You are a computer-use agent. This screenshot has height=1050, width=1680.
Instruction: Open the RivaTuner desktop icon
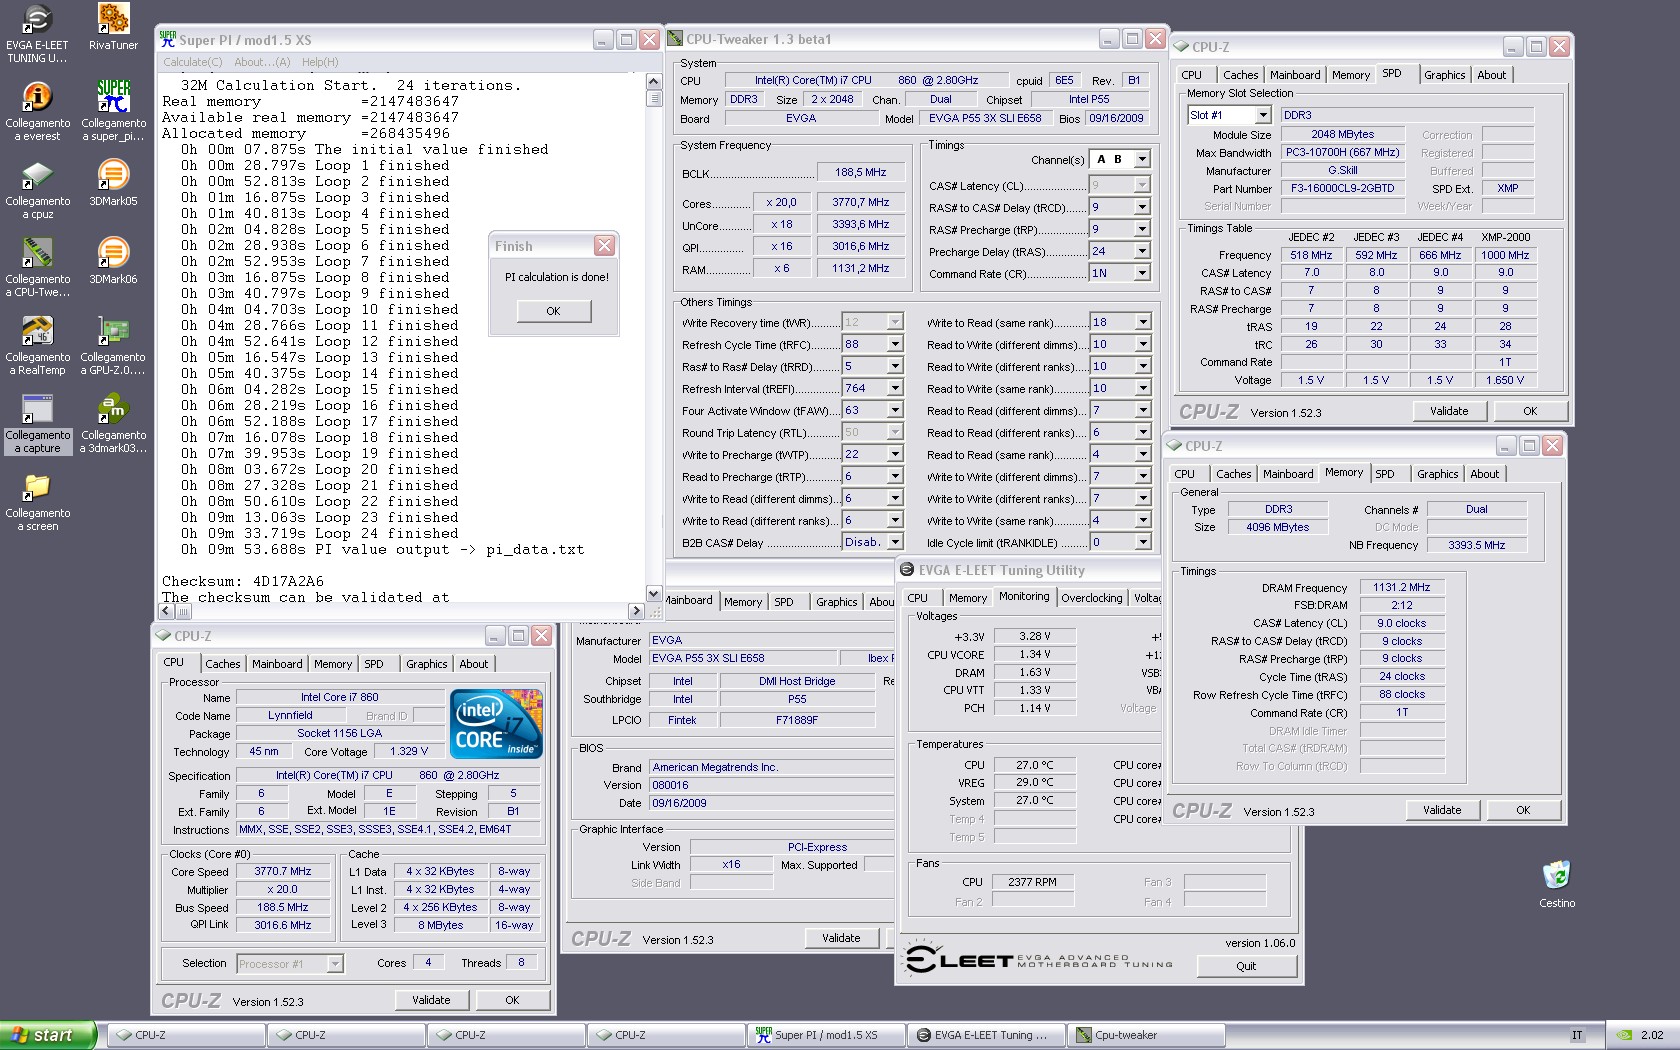113,27
